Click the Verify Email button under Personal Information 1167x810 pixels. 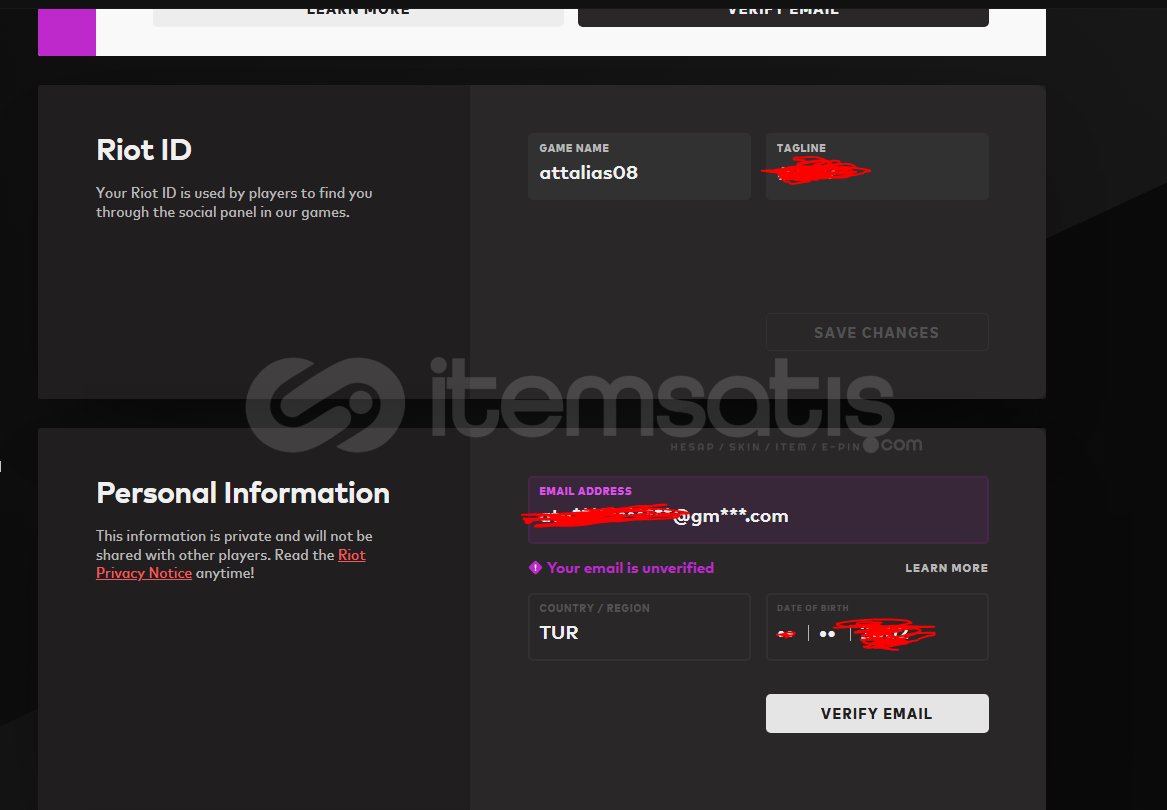point(877,713)
